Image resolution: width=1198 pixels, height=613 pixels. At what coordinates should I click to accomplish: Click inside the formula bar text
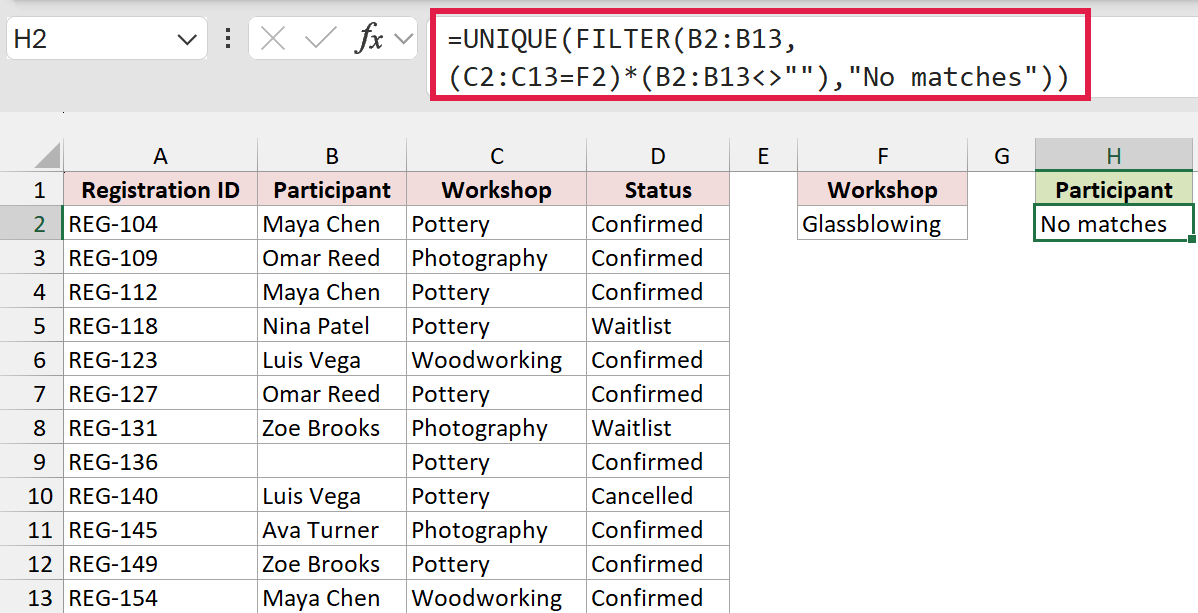coord(759,57)
